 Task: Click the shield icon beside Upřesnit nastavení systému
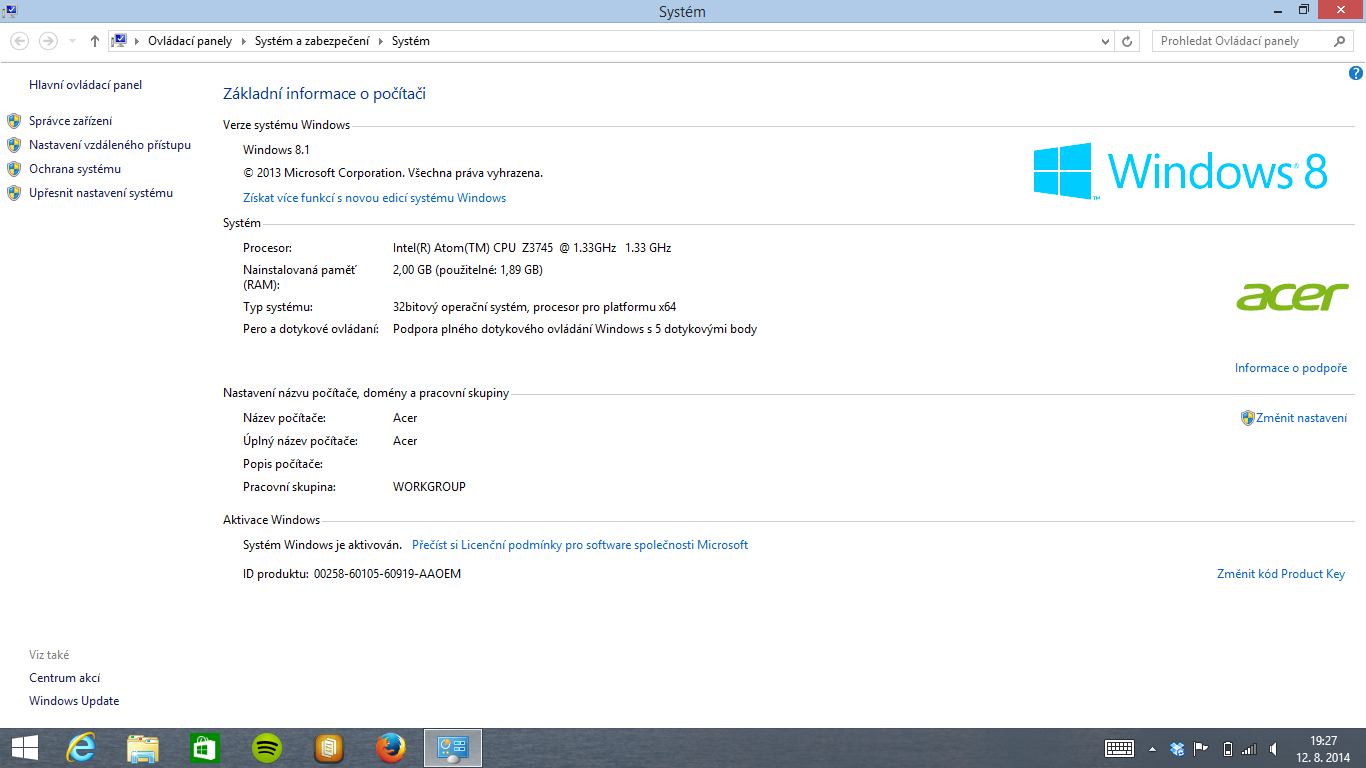tap(14, 193)
